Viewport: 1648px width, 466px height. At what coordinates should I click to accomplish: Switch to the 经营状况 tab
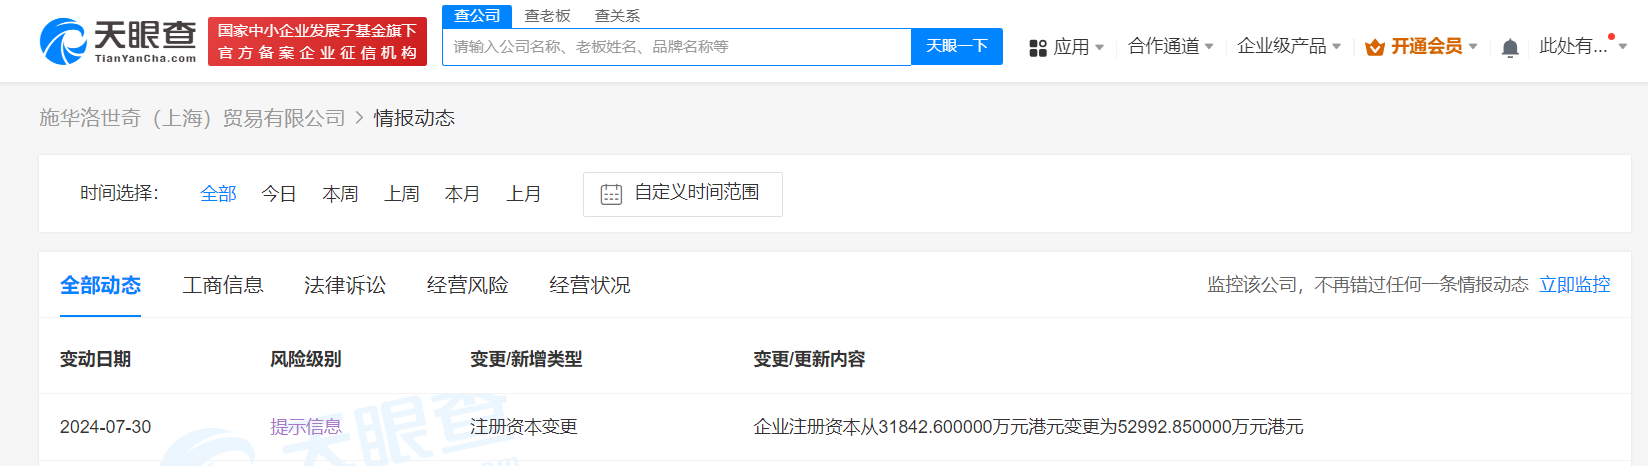590,286
